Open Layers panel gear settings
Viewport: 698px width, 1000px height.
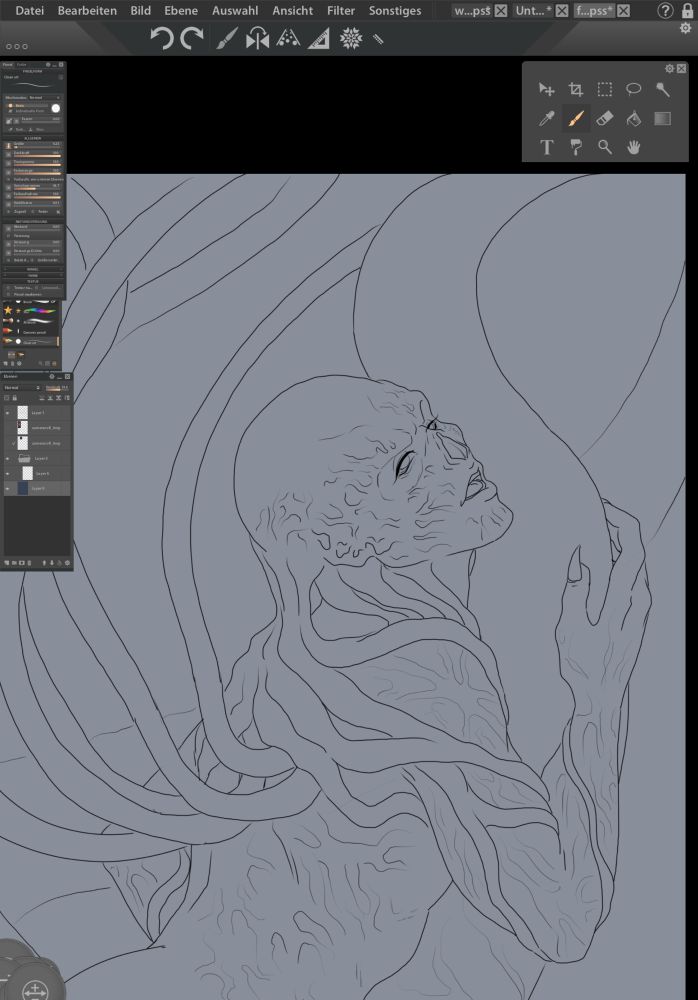point(52,376)
